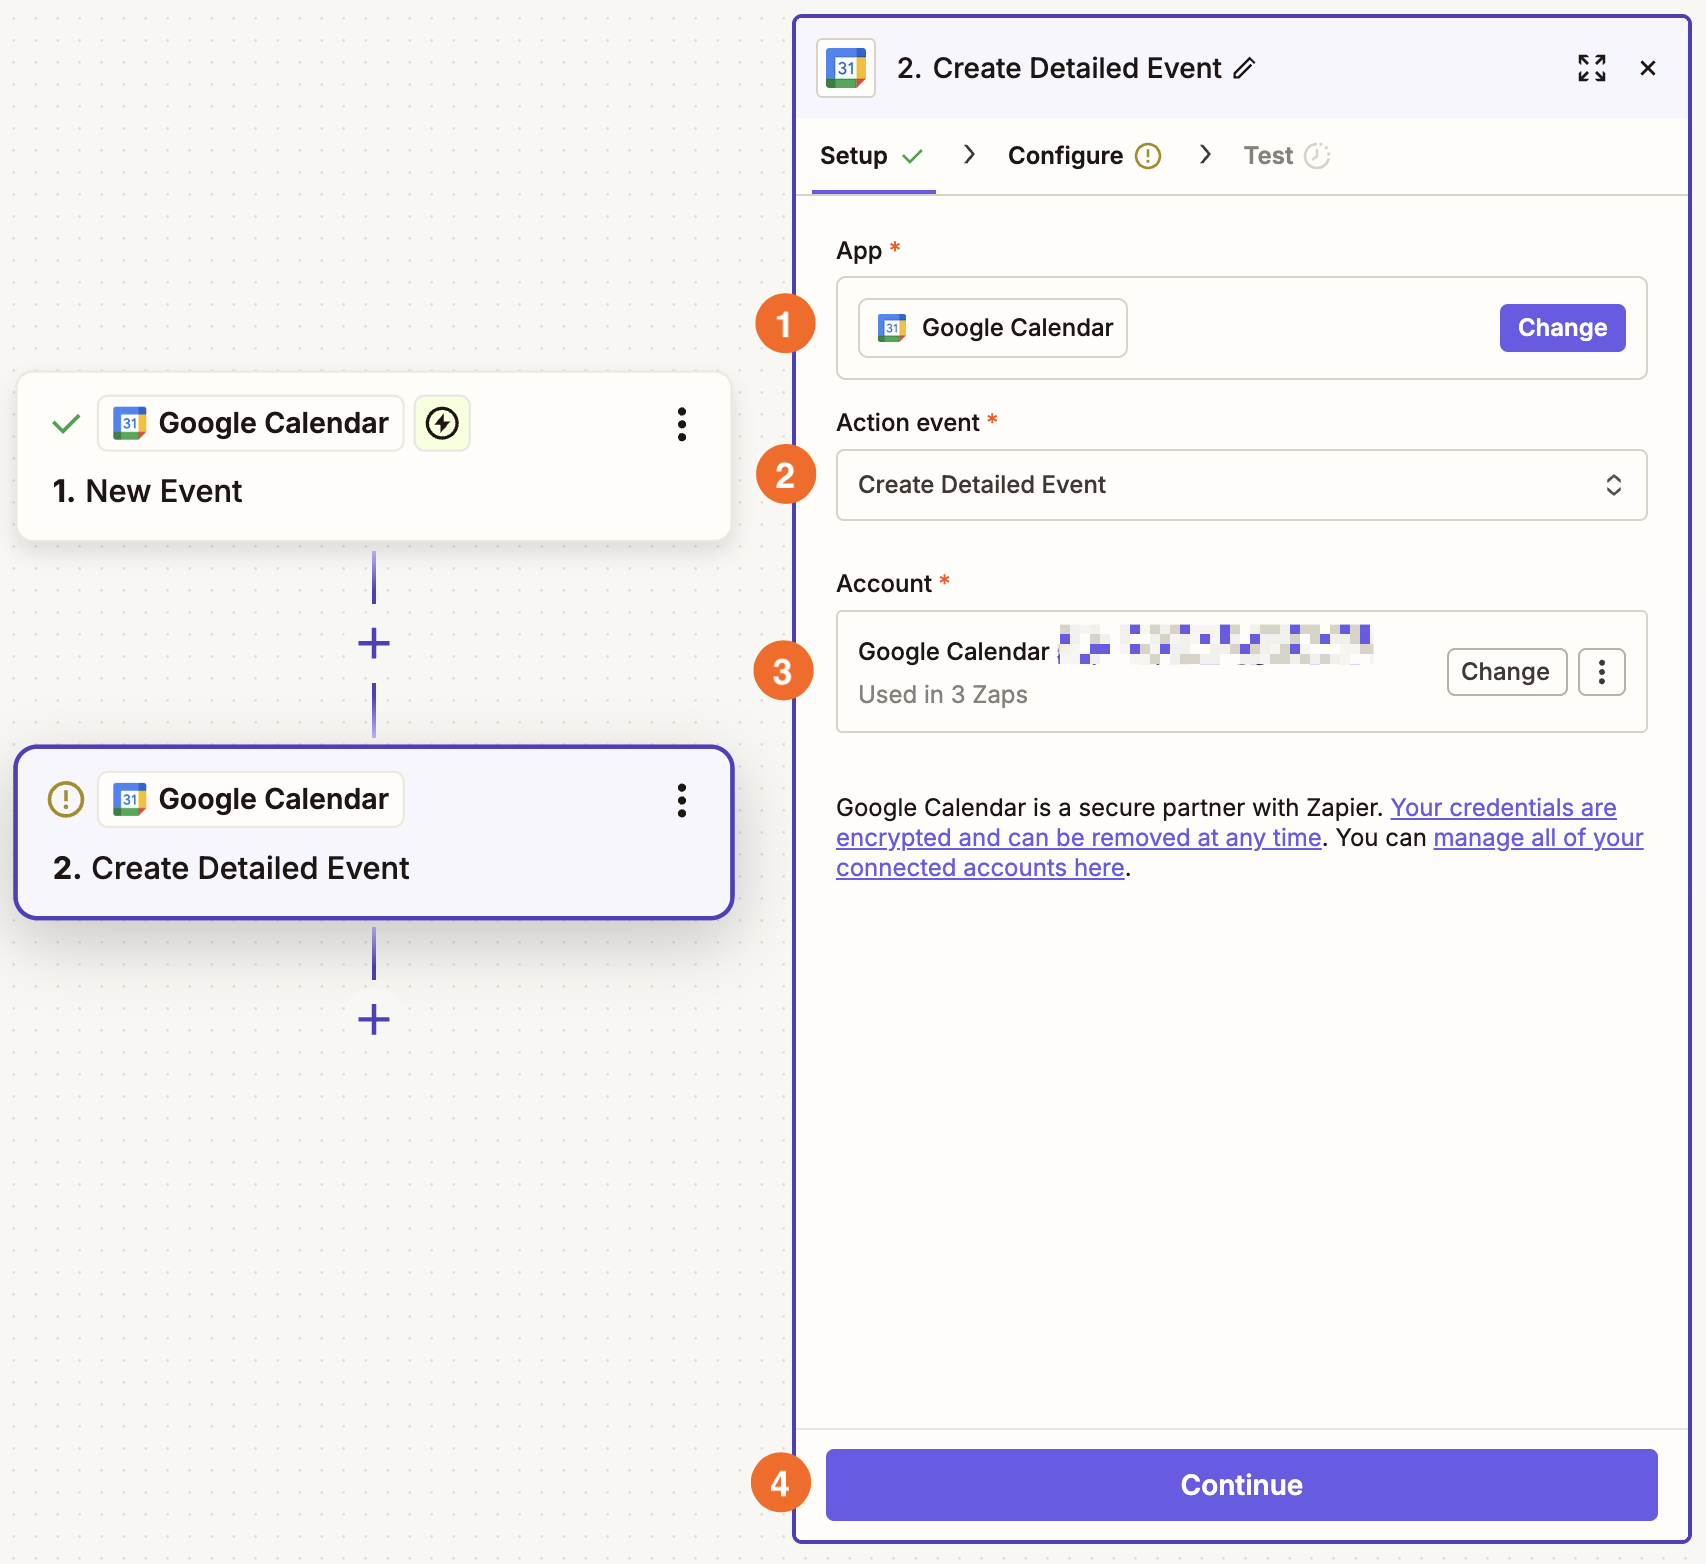1706x1564 pixels.
Task: Expand the plus button between the two steps
Action: pyautogui.click(x=373, y=643)
